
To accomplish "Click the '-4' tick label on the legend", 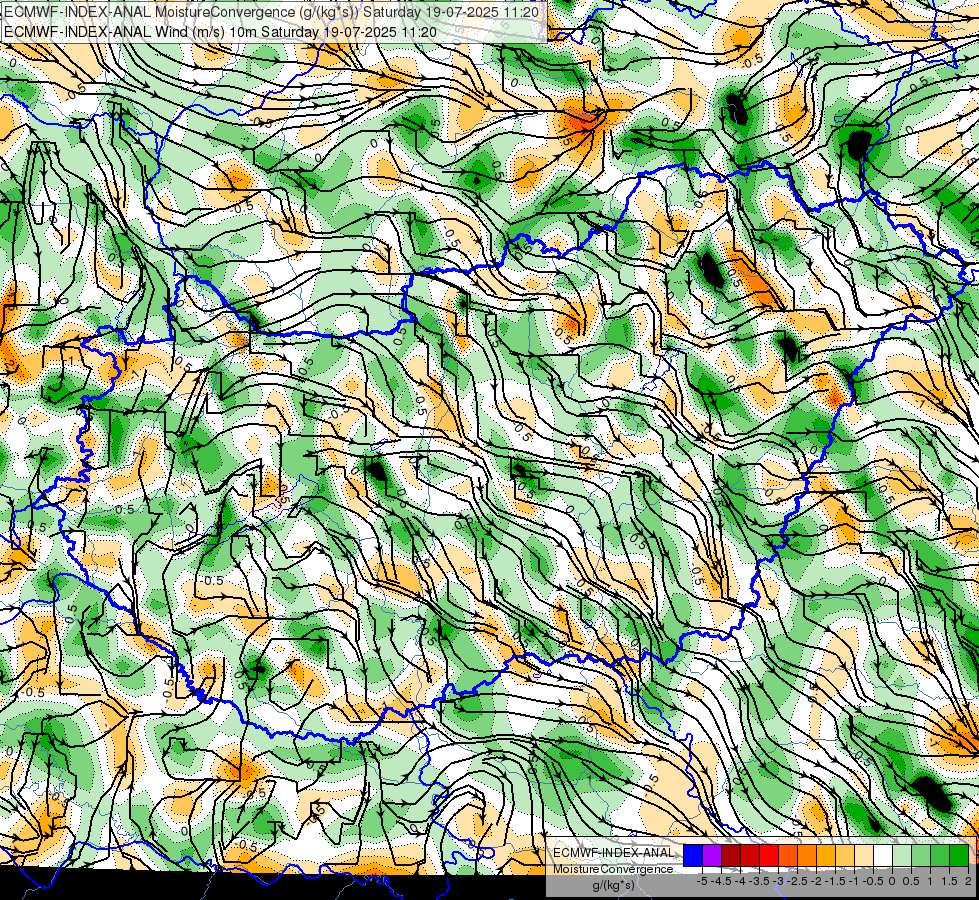I will pyautogui.click(x=740, y=881).
